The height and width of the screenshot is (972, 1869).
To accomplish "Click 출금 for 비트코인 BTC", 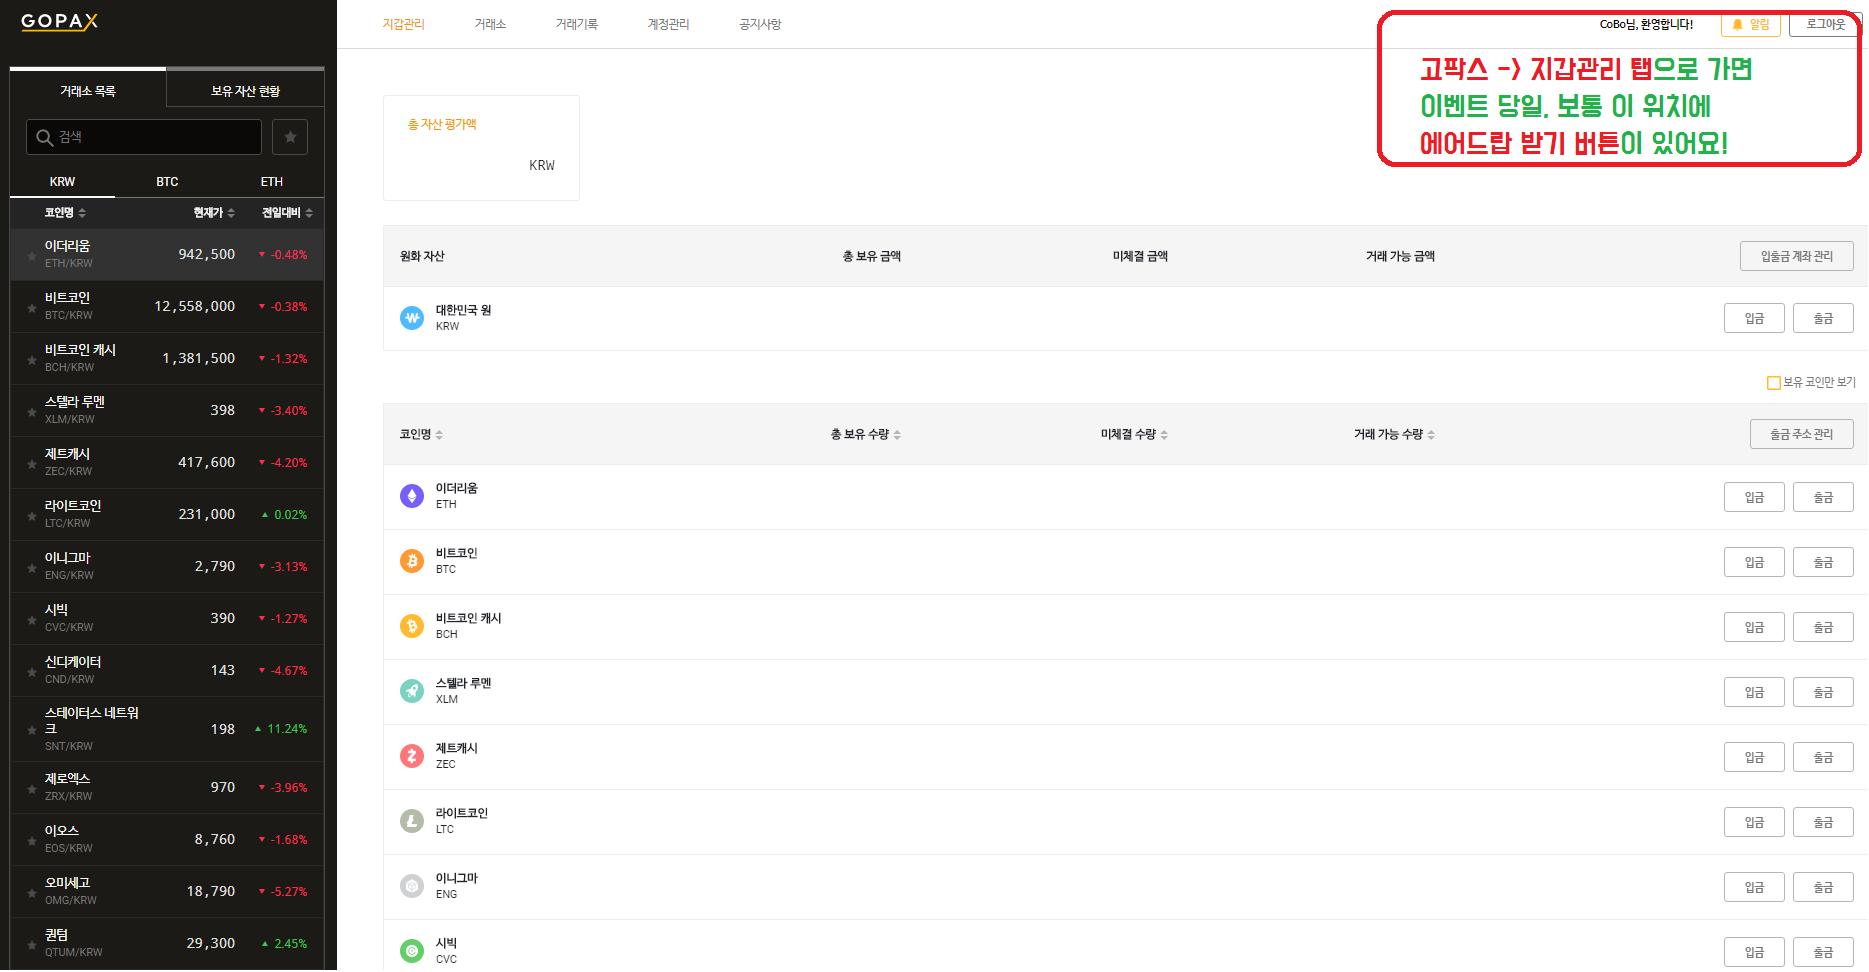I will click(1823, 562).
